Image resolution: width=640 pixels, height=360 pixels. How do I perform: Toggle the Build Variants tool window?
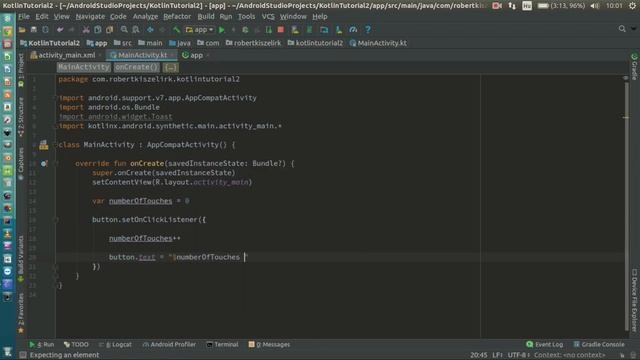click(x=21, y=258)
